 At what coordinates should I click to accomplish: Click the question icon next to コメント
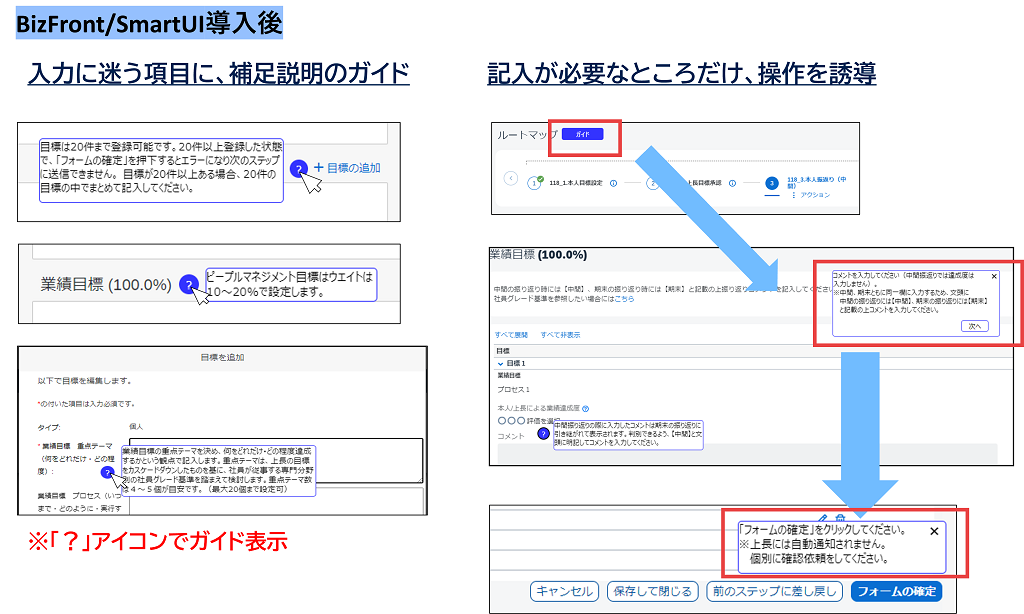click(x=543, y=434)
